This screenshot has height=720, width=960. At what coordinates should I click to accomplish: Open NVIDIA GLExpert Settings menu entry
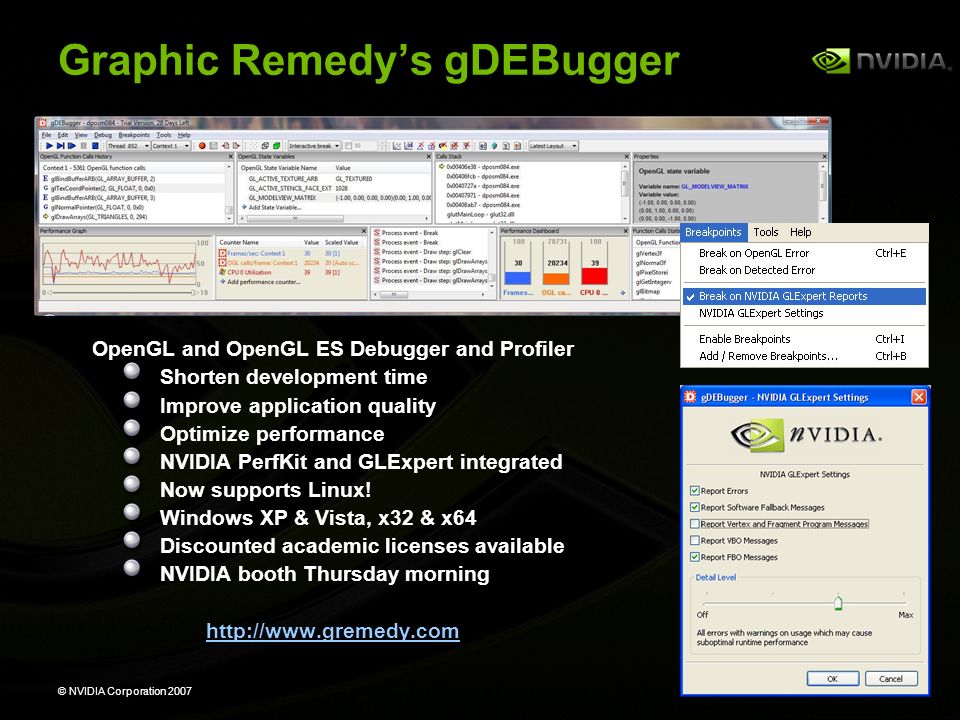coord(803,313)
